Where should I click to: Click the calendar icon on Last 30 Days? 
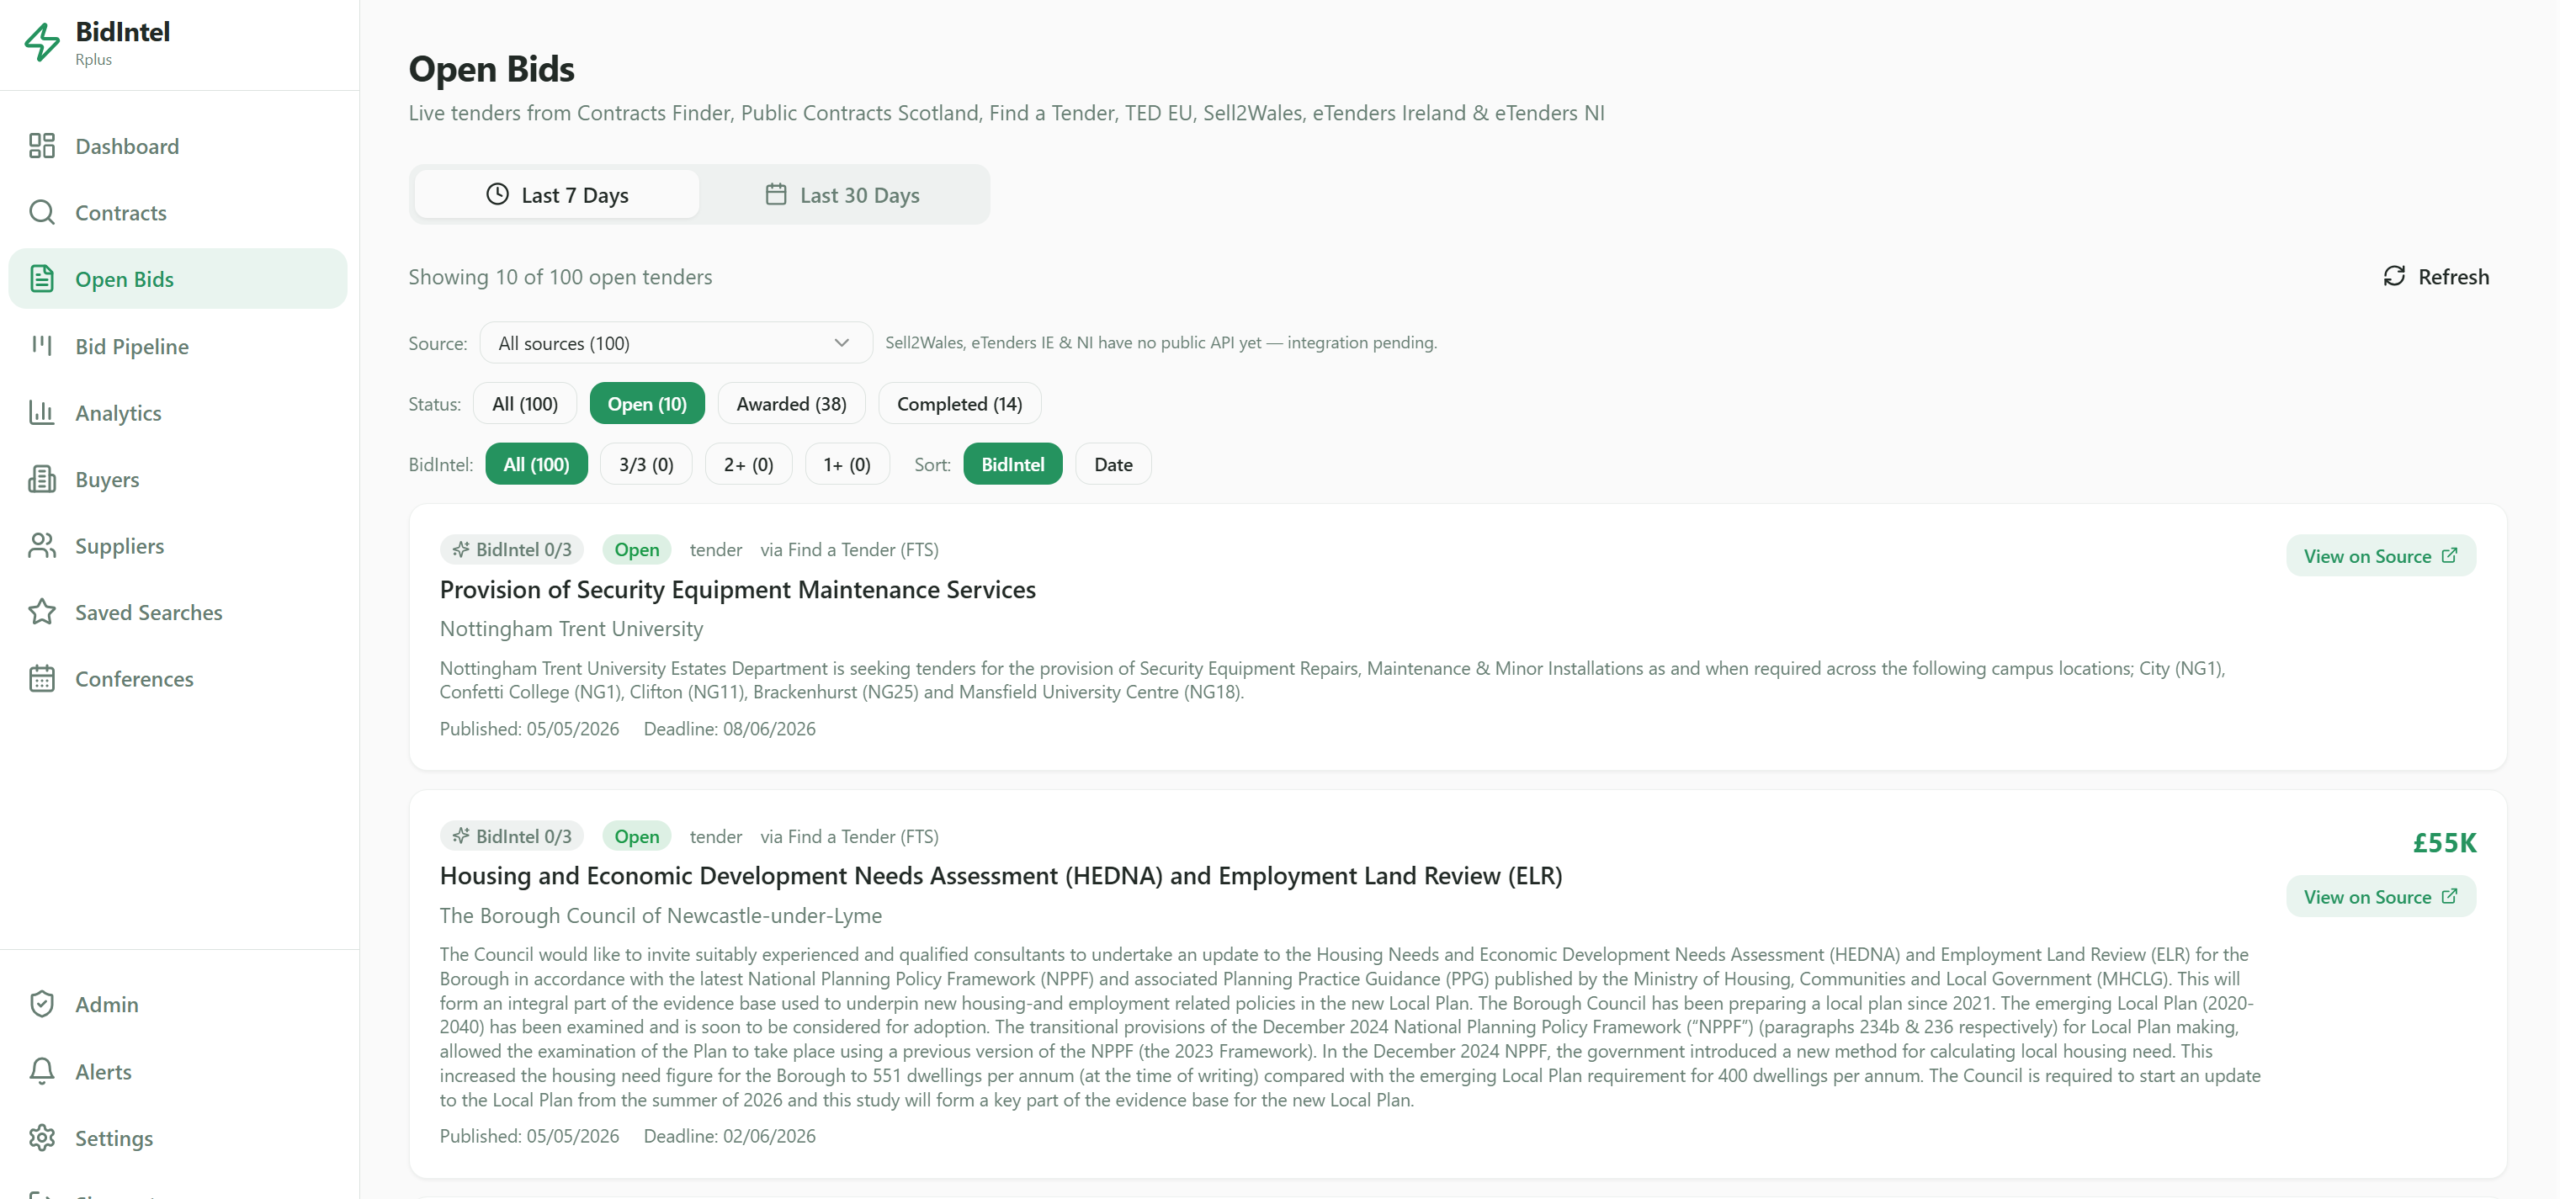[776, 194]
